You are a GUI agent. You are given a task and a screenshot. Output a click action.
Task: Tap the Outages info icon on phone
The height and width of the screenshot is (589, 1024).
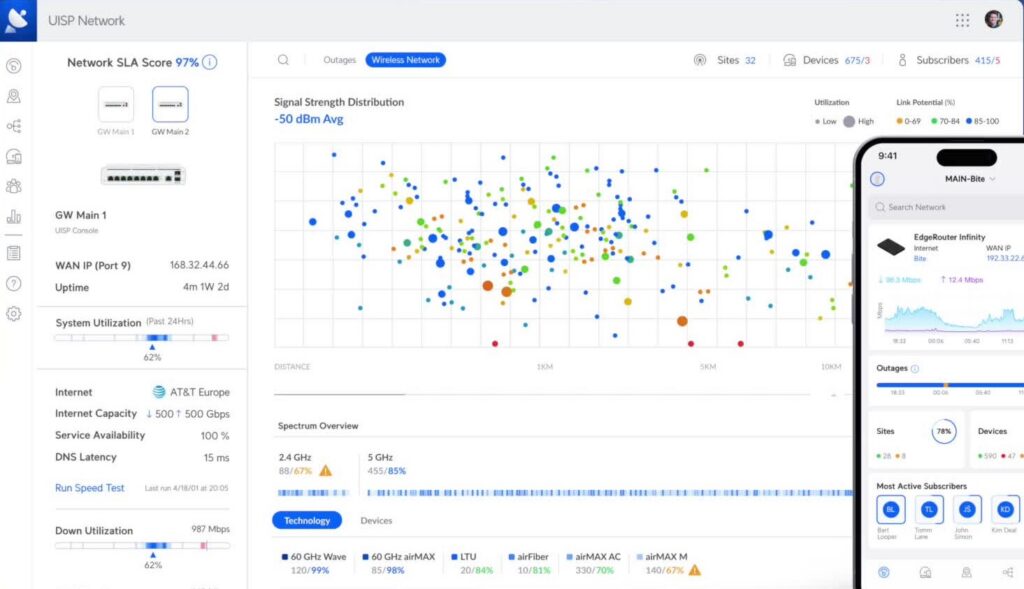coord(915,369)
